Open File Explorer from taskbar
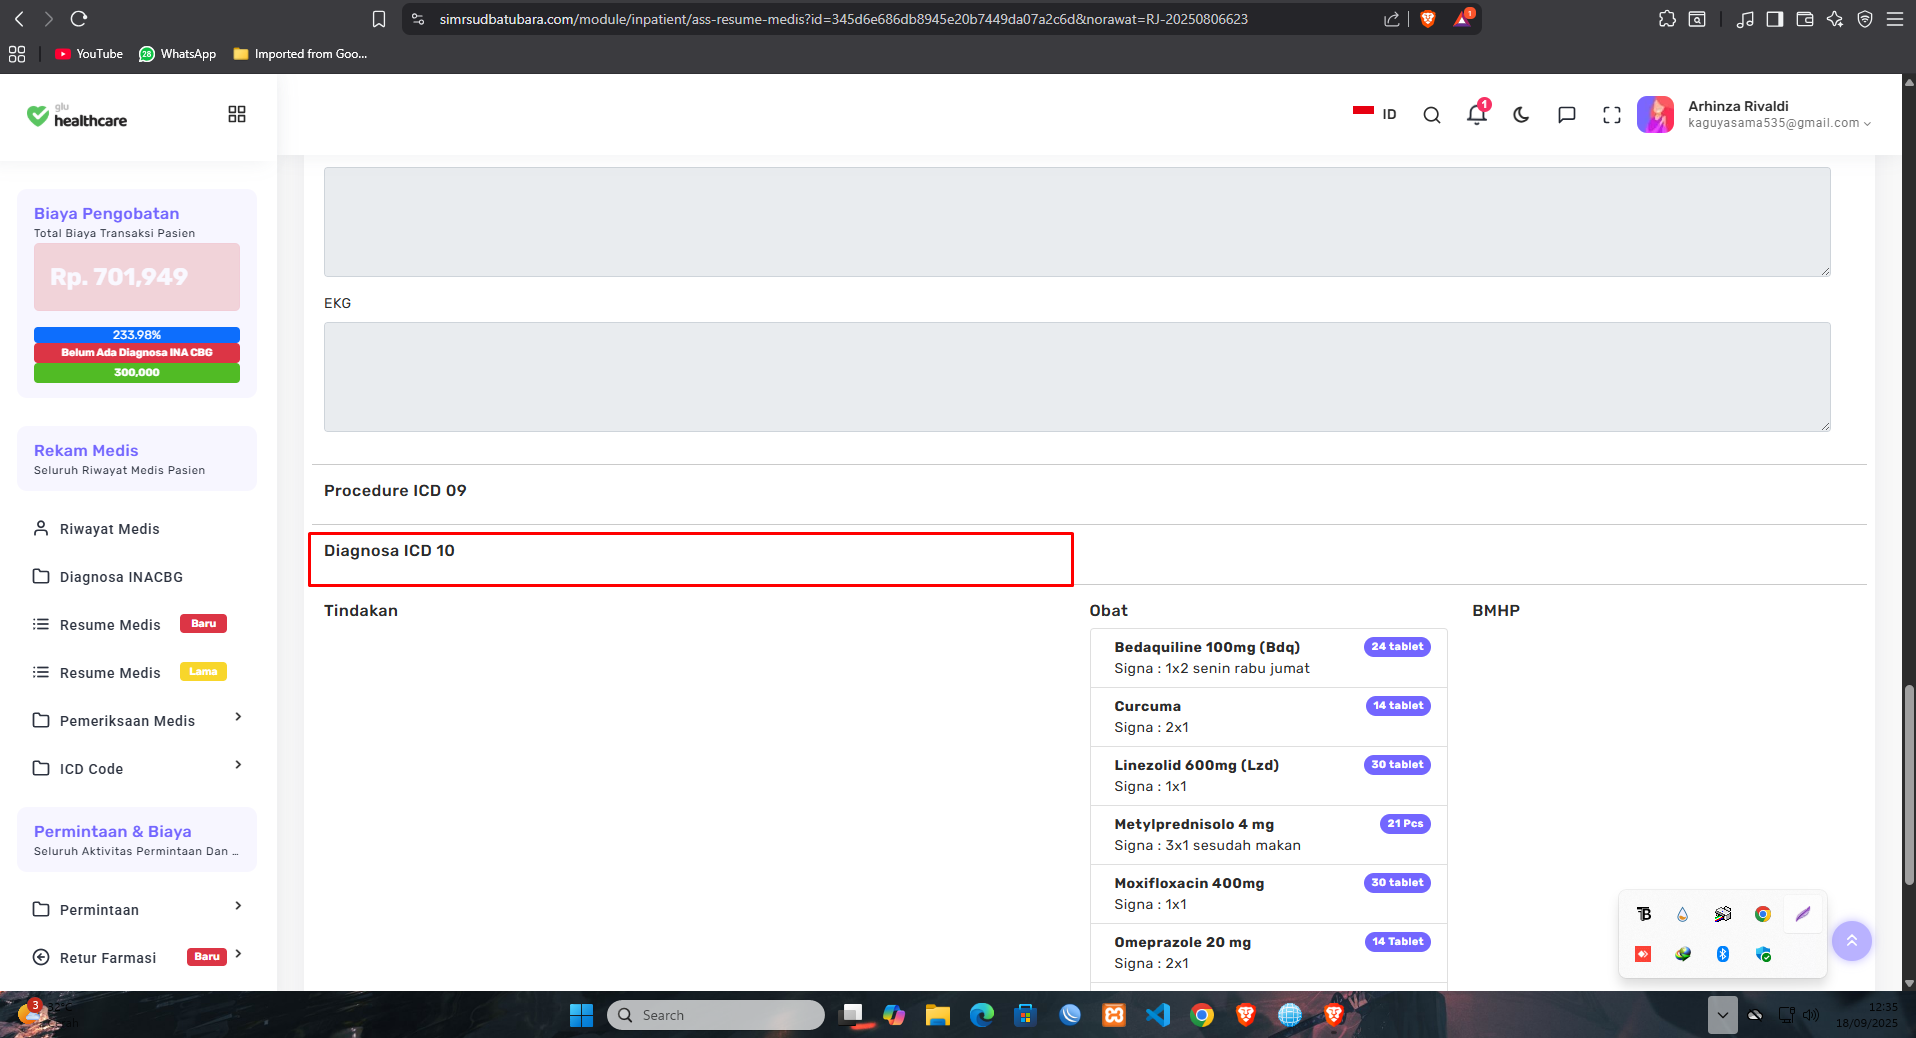This screenshot has width=1916, height=1038. (937, 1015)
